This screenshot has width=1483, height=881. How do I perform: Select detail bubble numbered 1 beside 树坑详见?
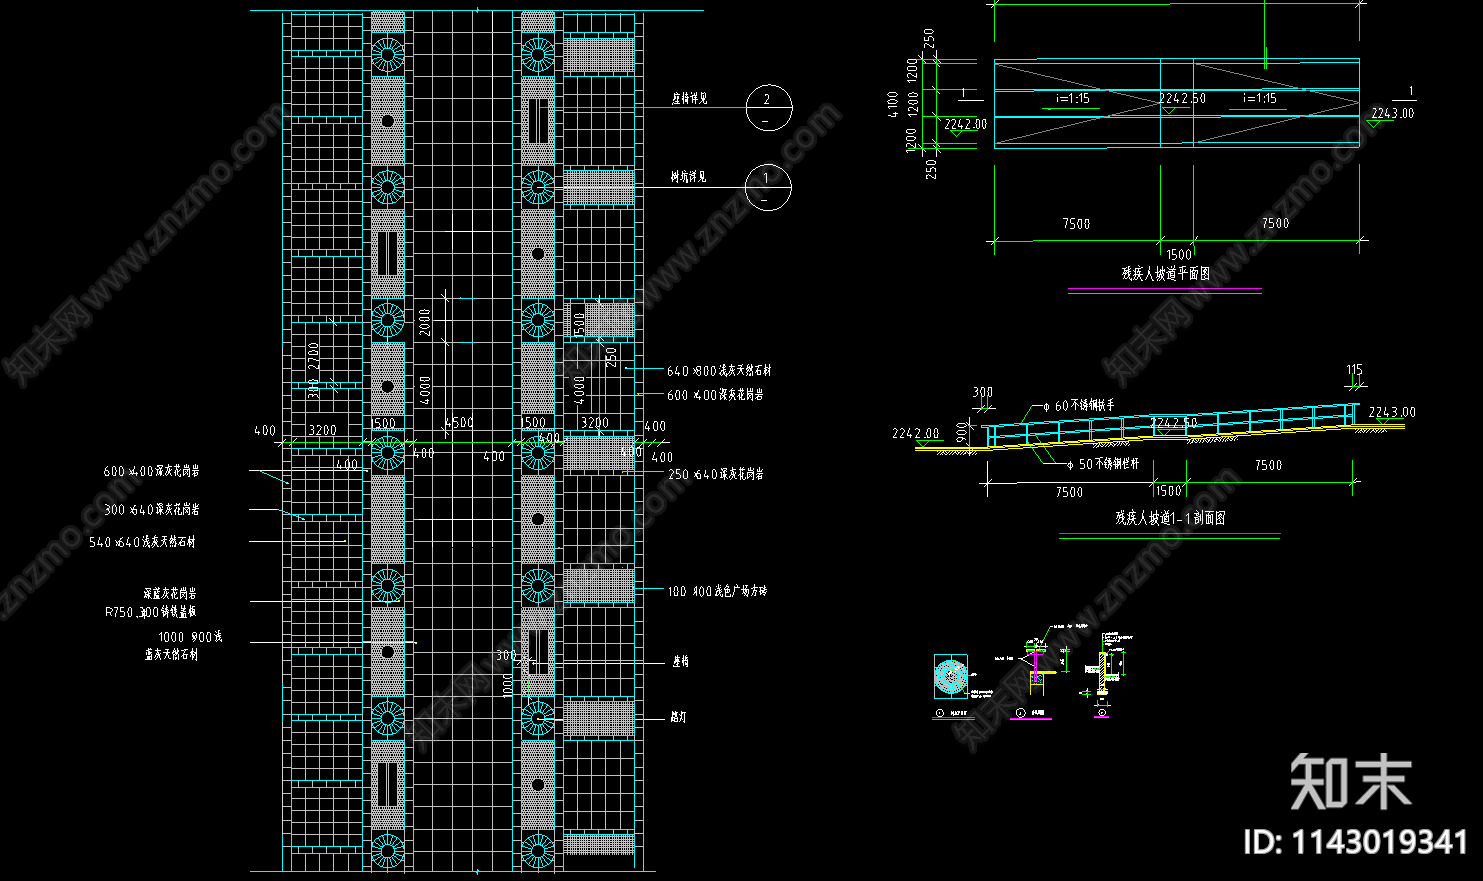click(768, 187)
